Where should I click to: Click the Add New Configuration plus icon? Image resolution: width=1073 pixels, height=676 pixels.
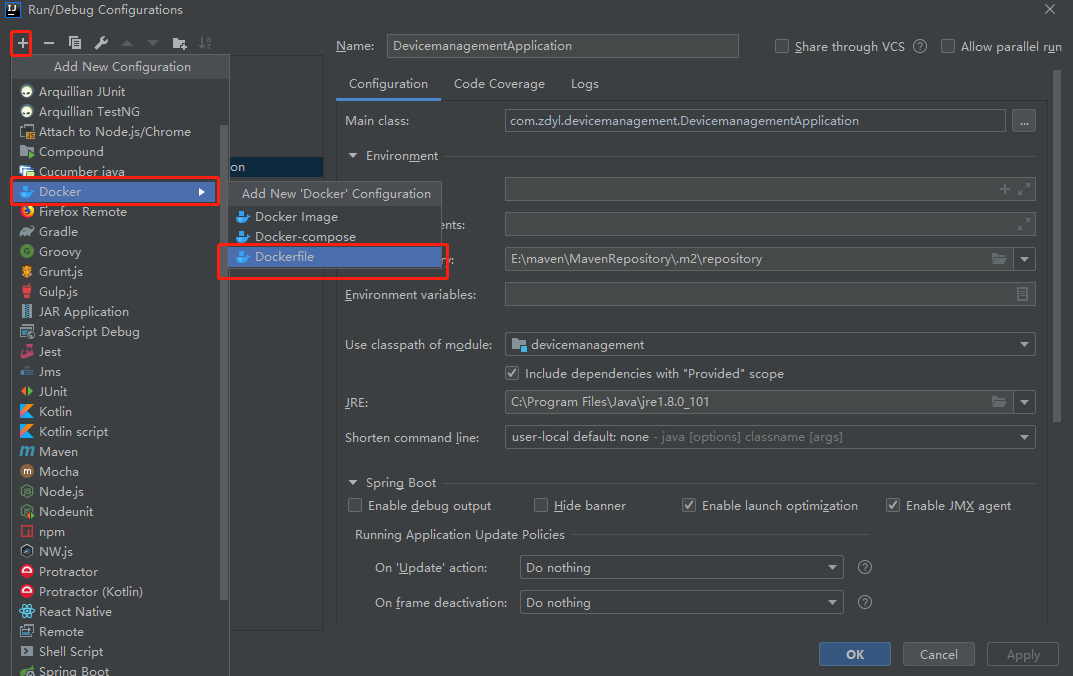pyautogui.click(x=22, y=43)
